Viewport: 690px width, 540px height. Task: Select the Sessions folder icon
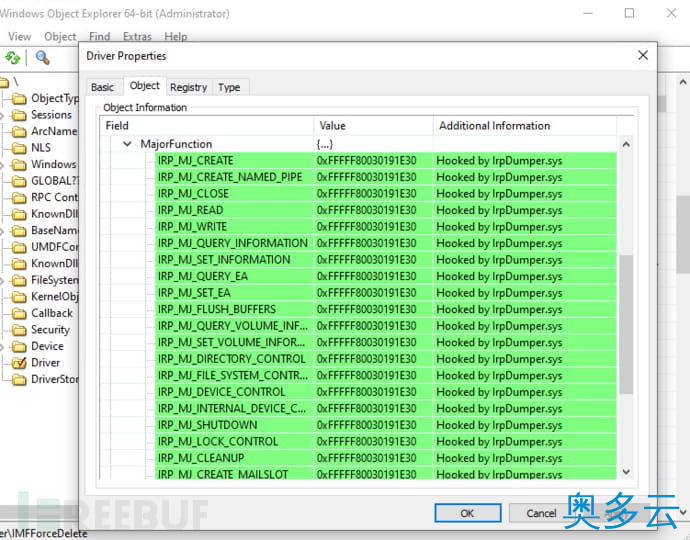click(19, 115)
